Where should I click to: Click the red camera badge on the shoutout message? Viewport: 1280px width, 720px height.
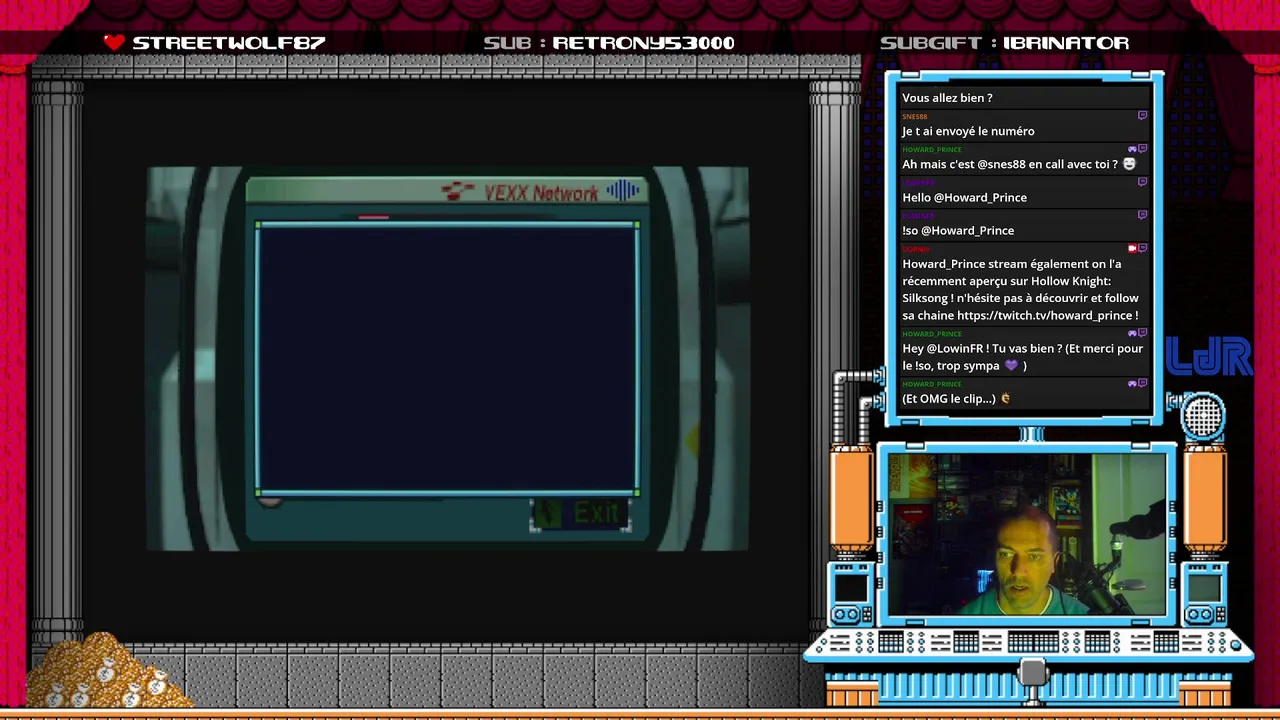[x=1132, y=248]
